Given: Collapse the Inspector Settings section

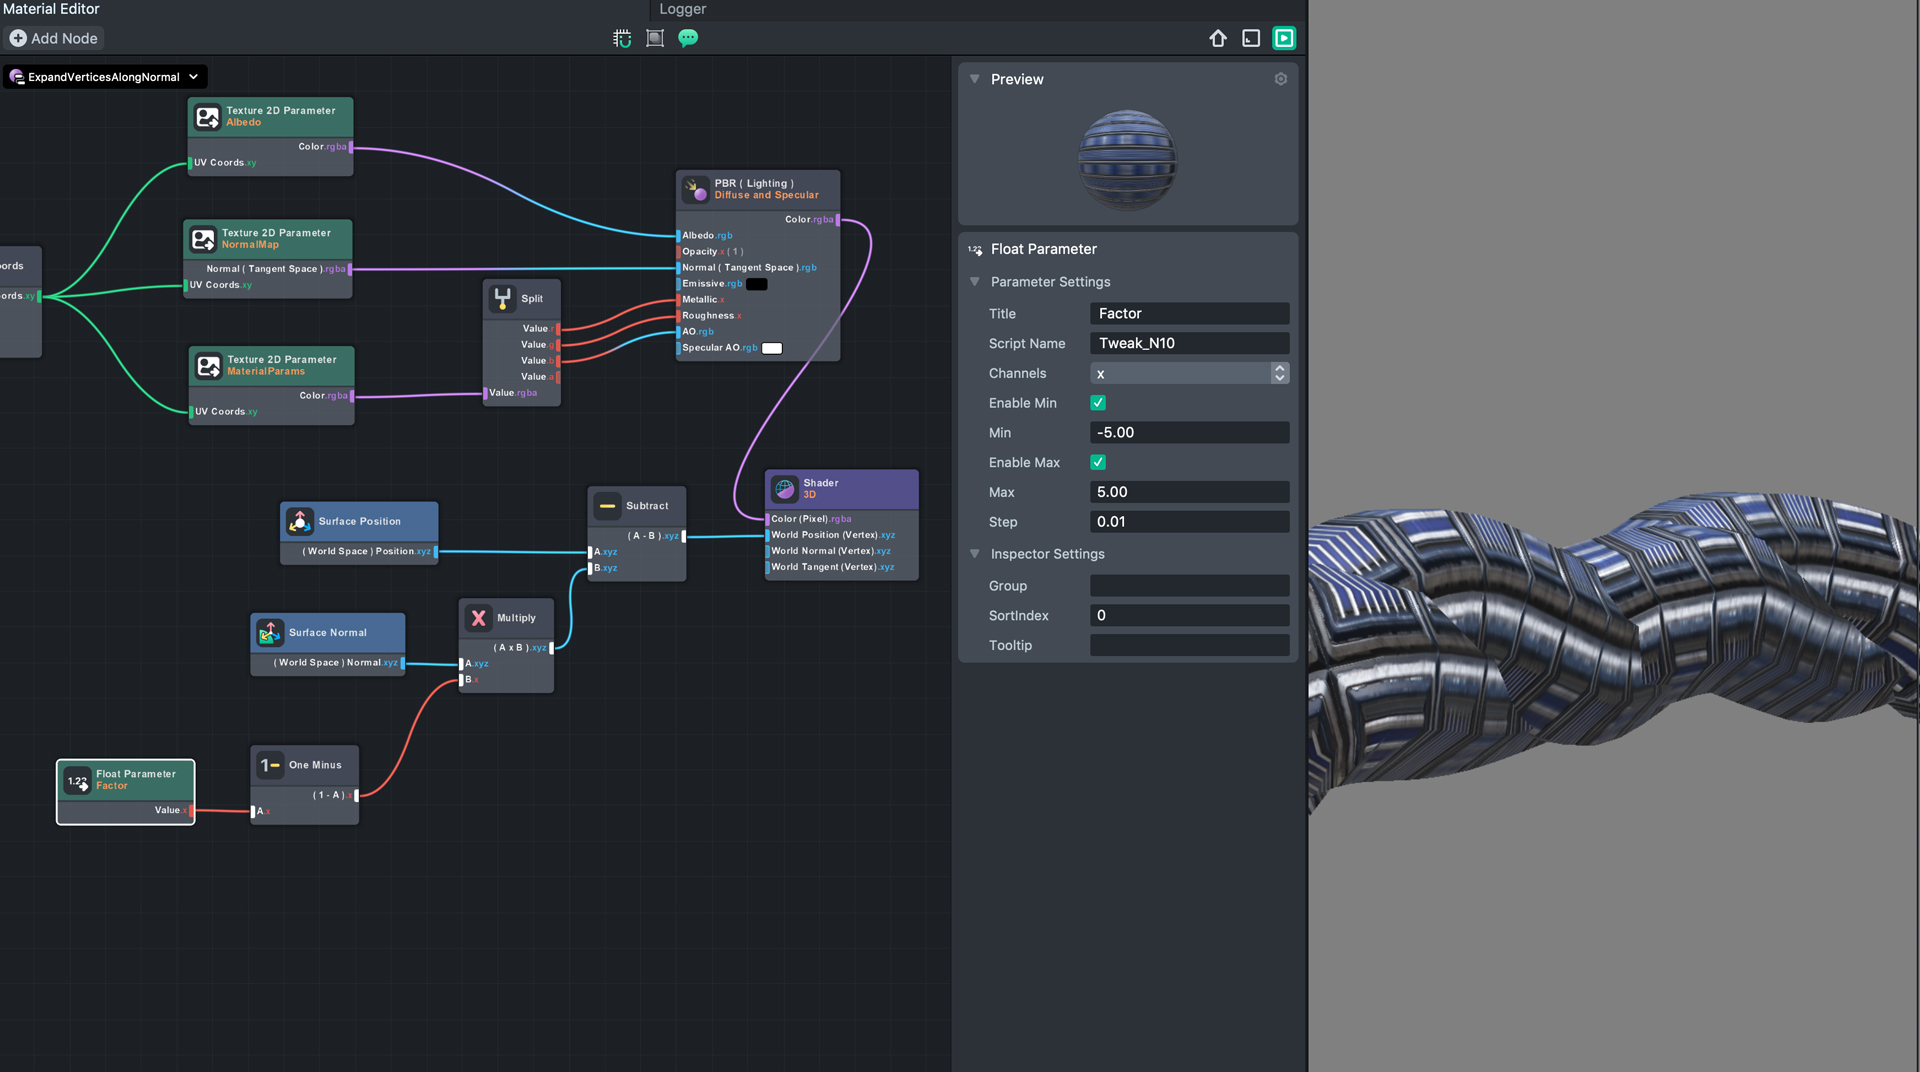Looking at the screenshot, I should pos(975,554).
